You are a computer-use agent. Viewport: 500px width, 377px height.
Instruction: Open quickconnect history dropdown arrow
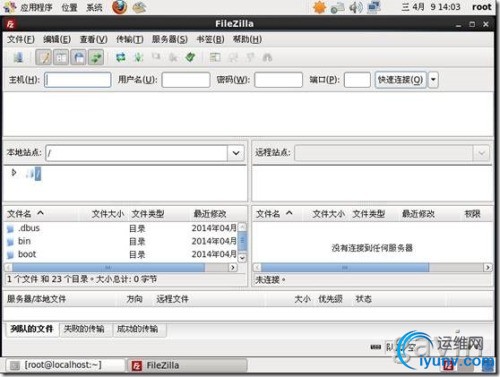tap(433, 80)
